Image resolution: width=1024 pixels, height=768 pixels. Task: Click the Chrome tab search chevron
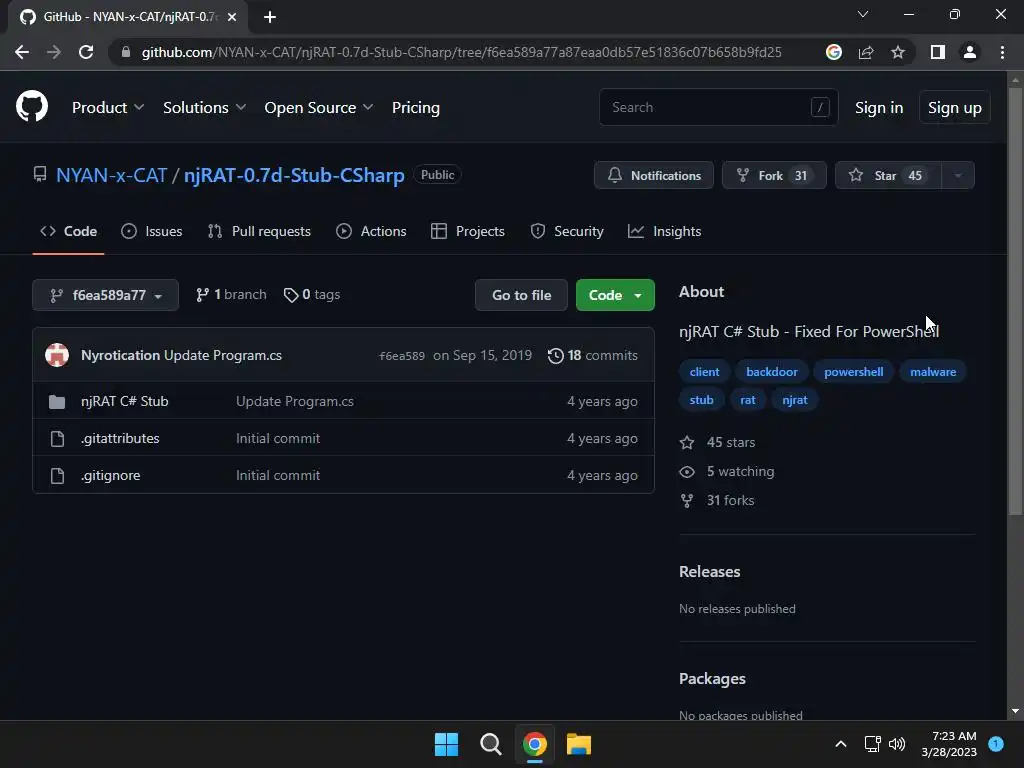pos(863,14)
